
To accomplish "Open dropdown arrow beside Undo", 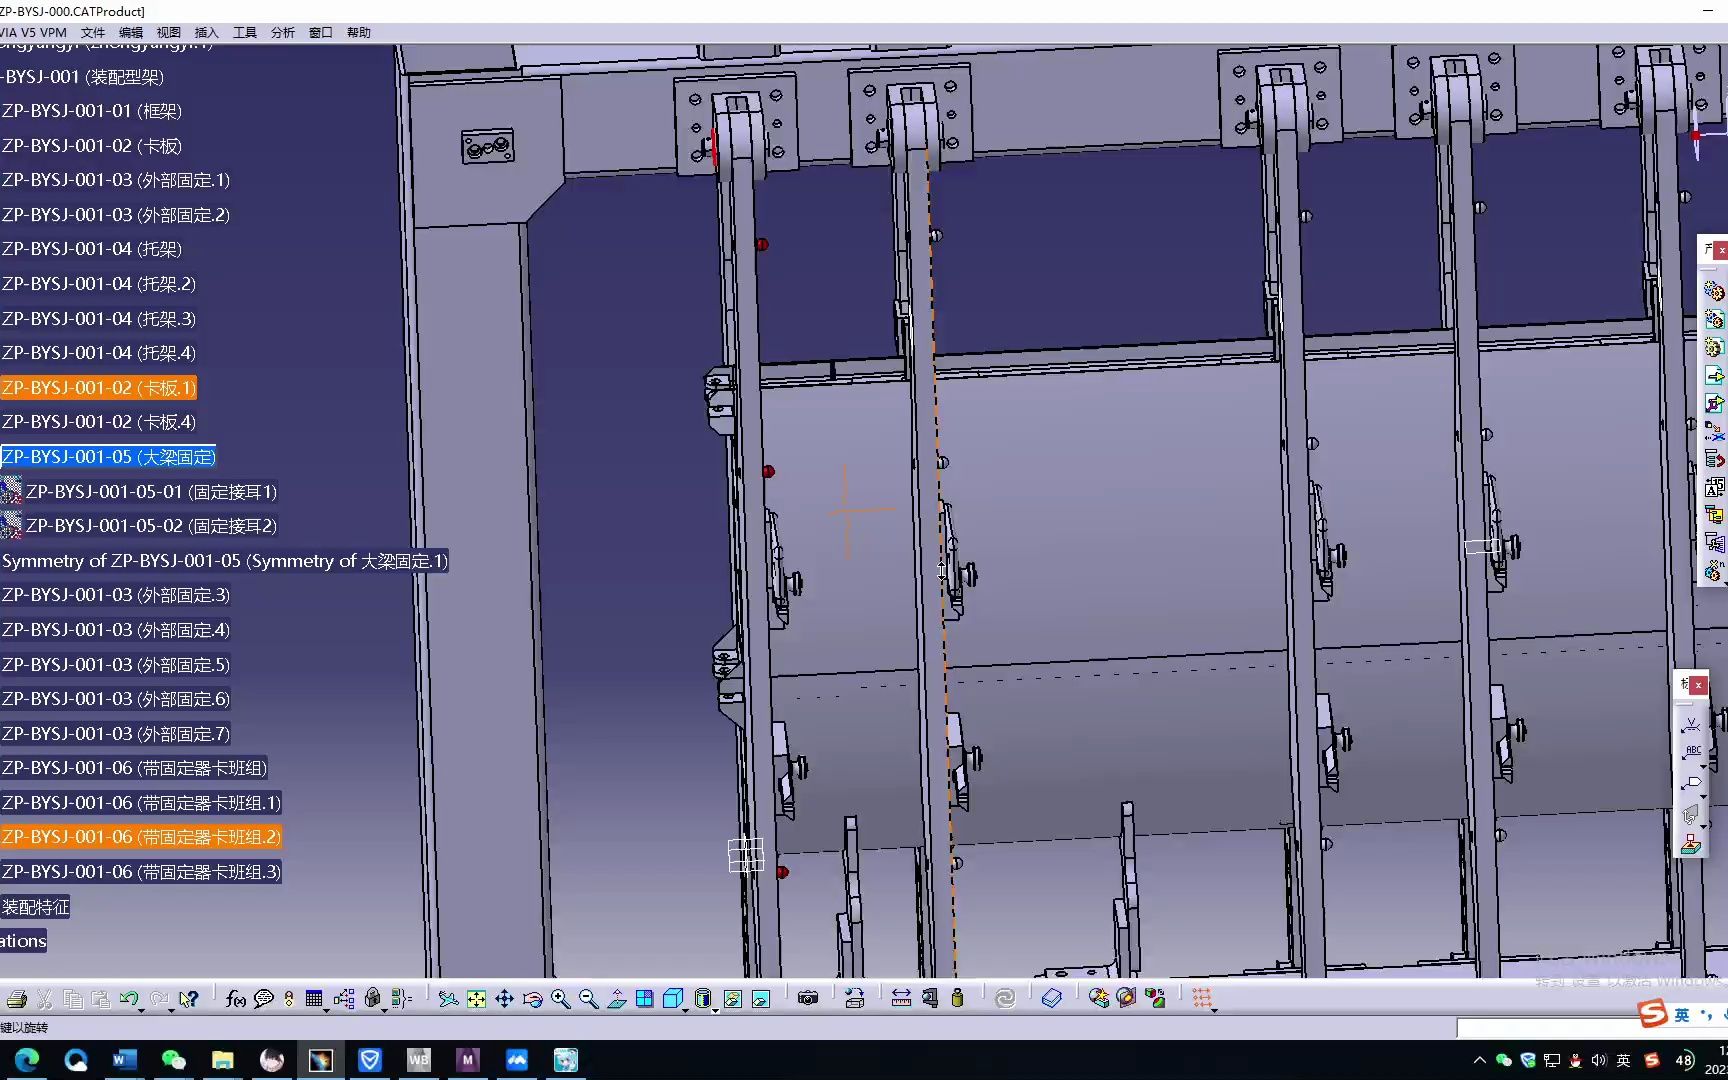I will pos(142,1010).
